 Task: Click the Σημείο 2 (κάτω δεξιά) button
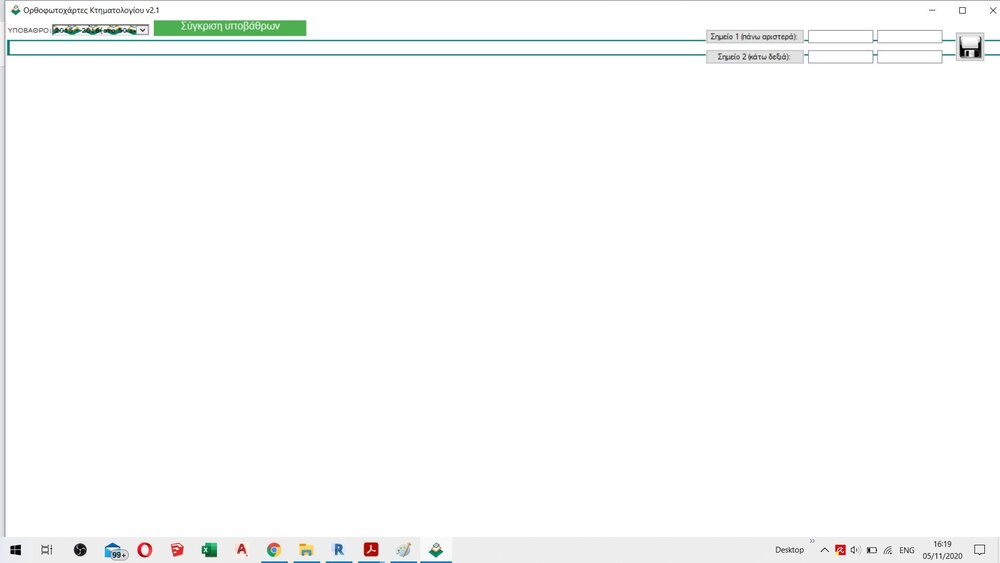755,57
